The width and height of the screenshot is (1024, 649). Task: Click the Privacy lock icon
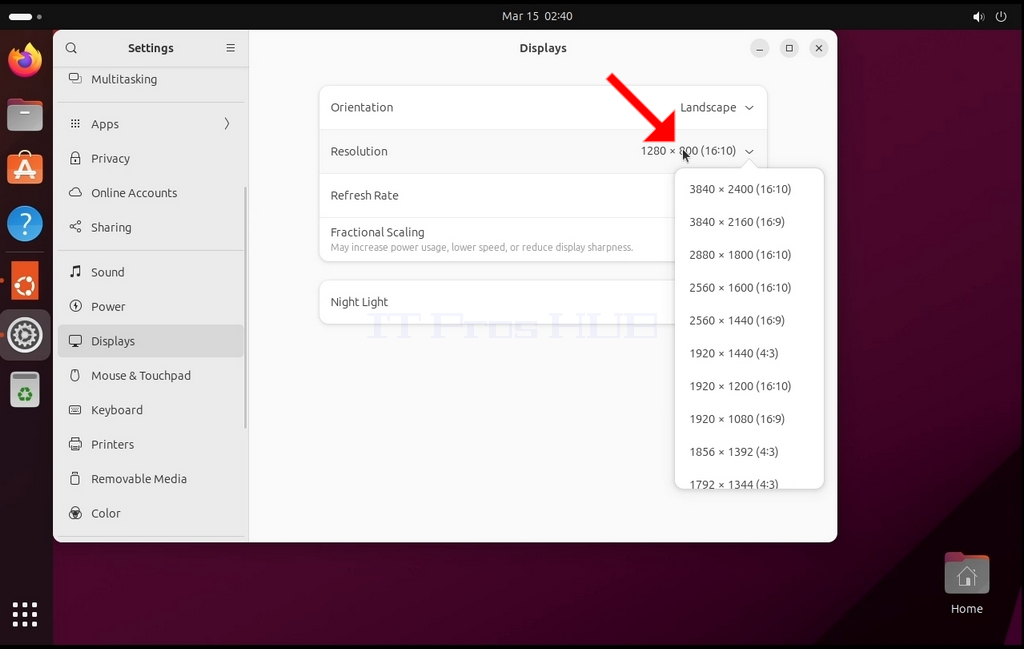pos(75,158)
